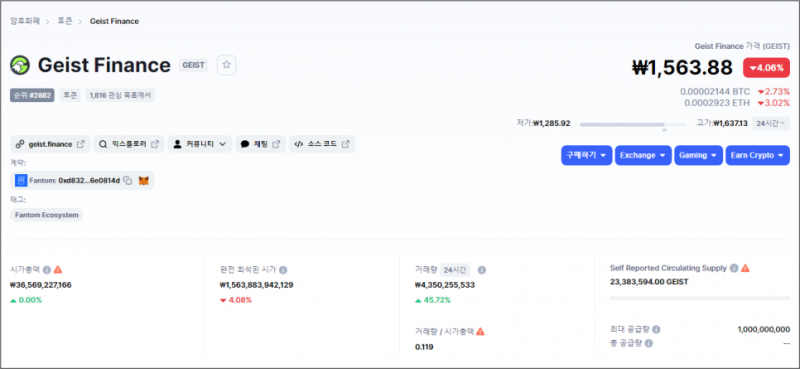Image resolution: width=800 pixels, height=369 pixels.
Task: Expand the 구매하기 dropdown button
Action: pyautogui.click(x=586, y=155)
